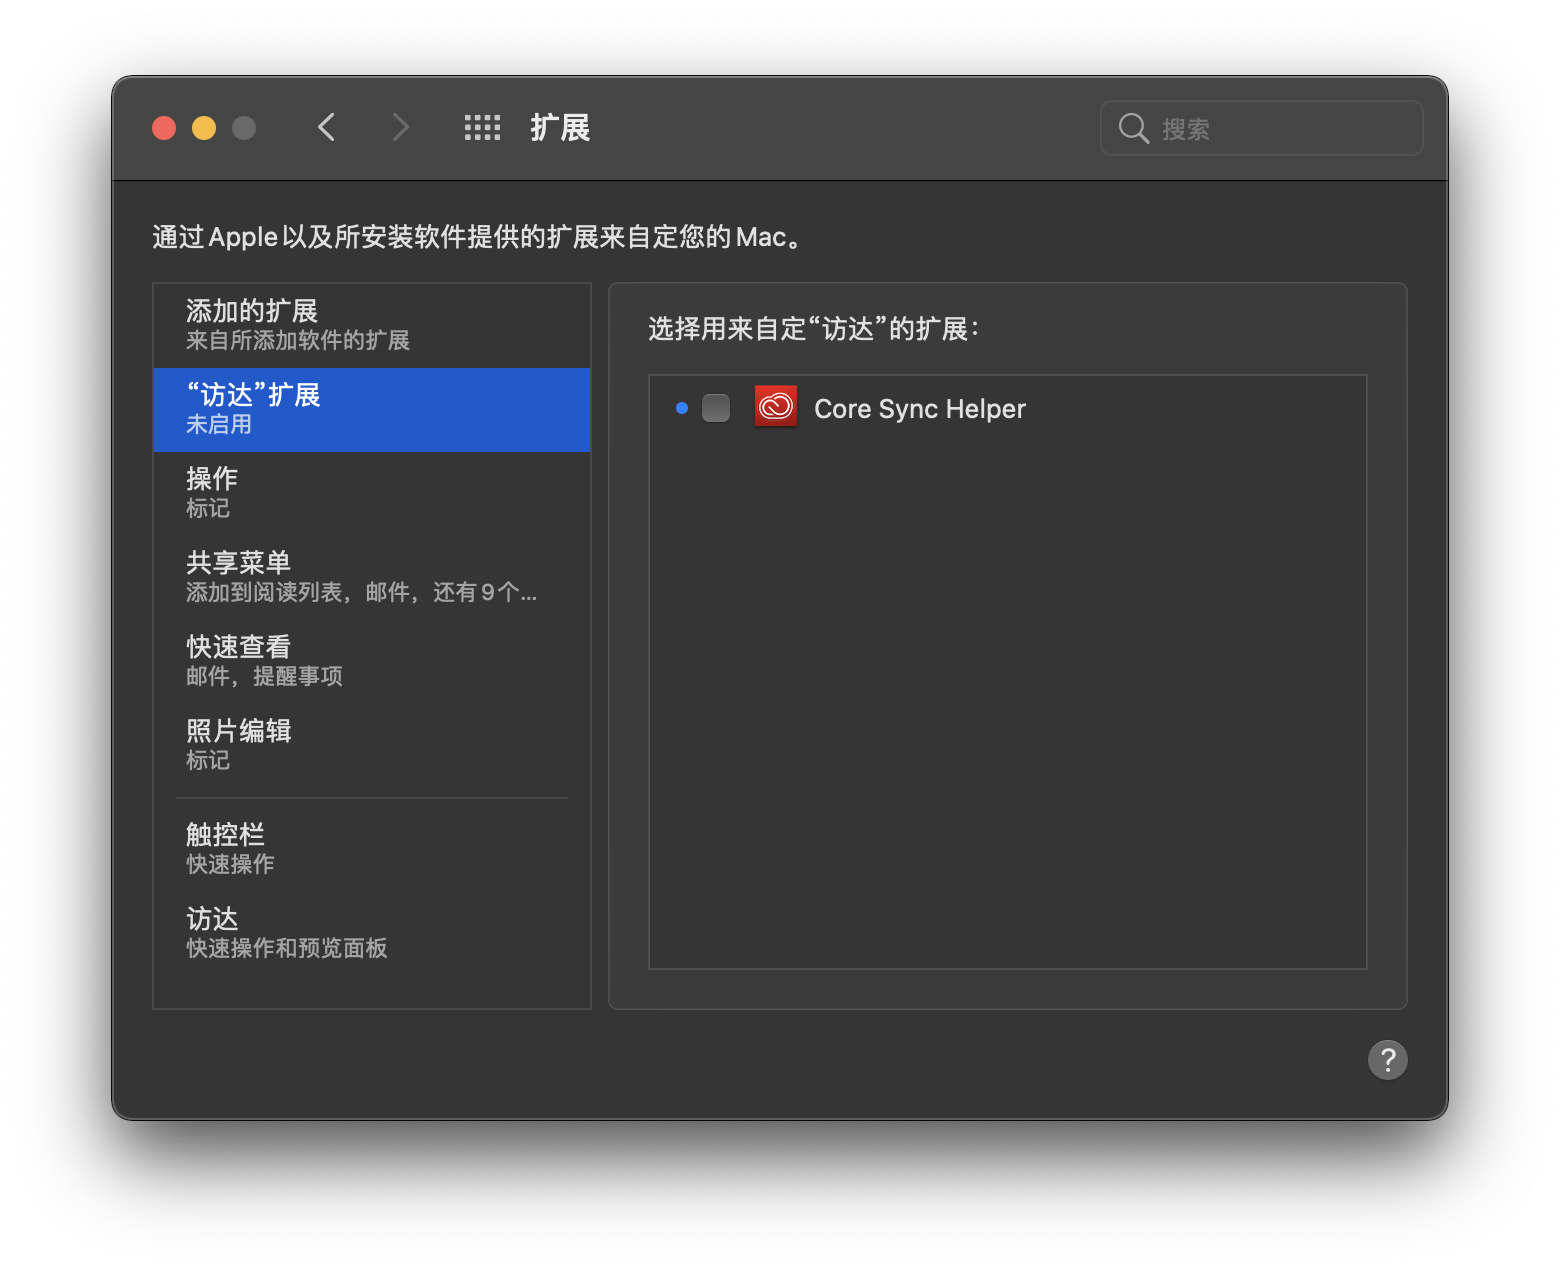Screen dimensions: 1560x1268
Task: Click the blue dot beside Core Sync Helper
Action: point(682,408)
